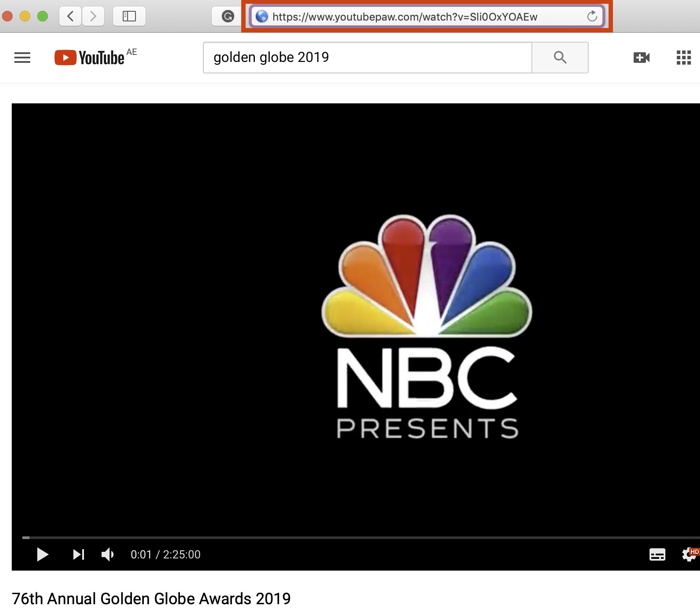
Task: Maximize the Safari window with green button
Action: (x=42, y=17)
